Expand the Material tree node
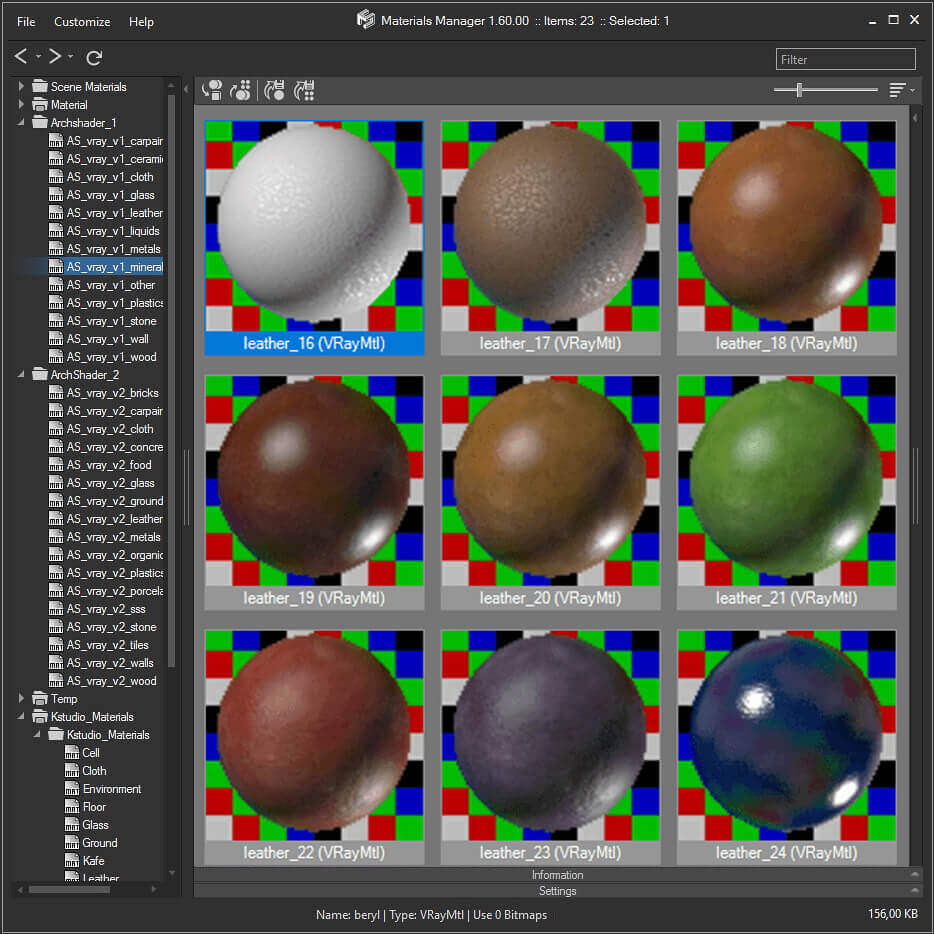Viewport: 934px width, 934px height. (x=21, y=104)
